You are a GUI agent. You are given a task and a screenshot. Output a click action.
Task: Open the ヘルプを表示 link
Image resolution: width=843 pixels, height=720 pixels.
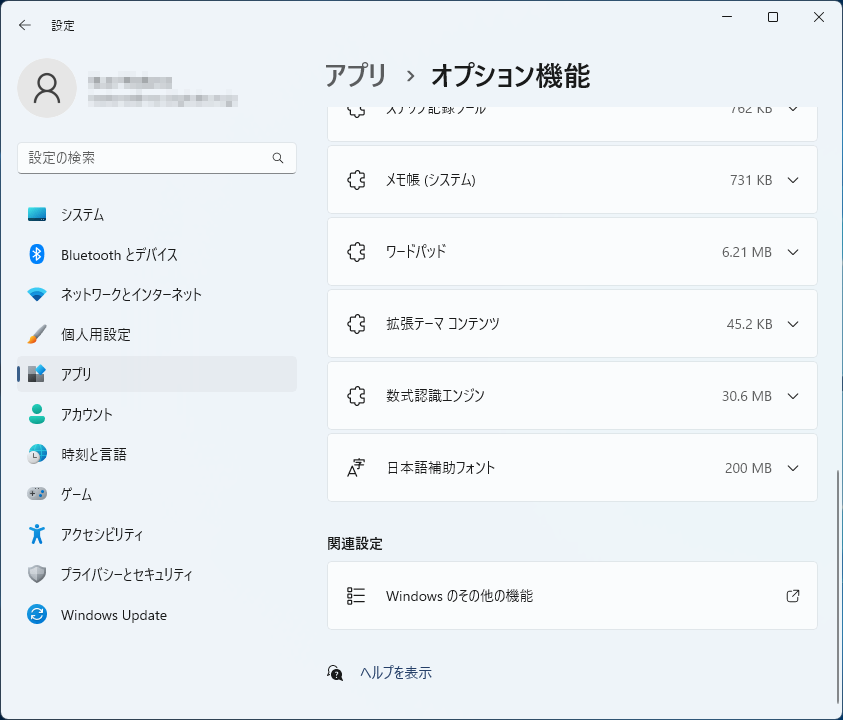point(396,673)
